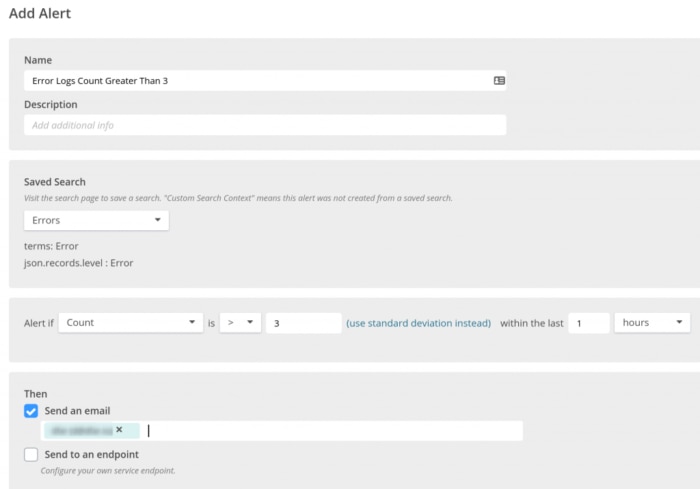
Task: Select the blurred email address chip
Action: pyautogui.click(x=78, y=430)
